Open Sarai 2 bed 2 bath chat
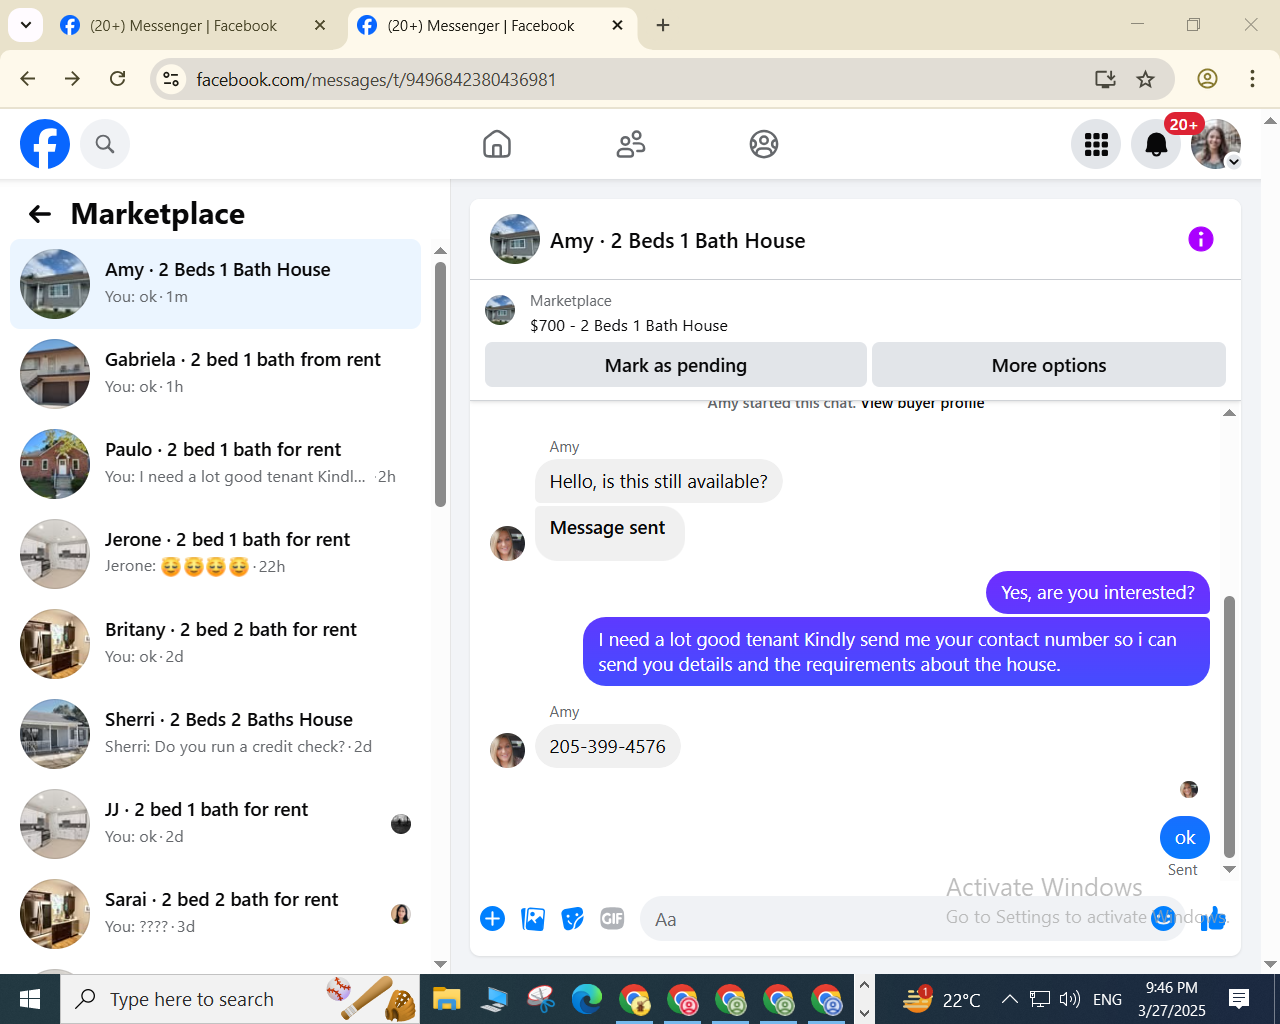The width and height of the screenshot is (1280, 1024). coord(215,914)
